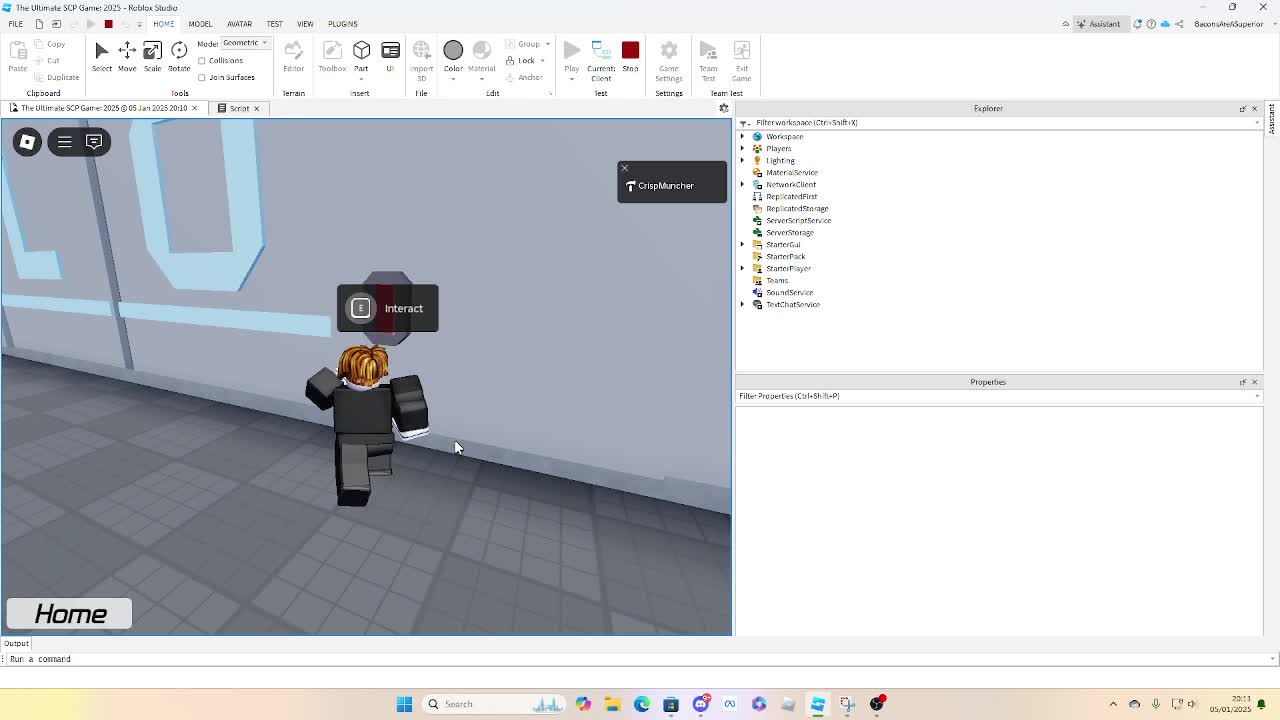The image size is (1280, 720).
Task: Click the Run a command bar
Action: [640, 660]
